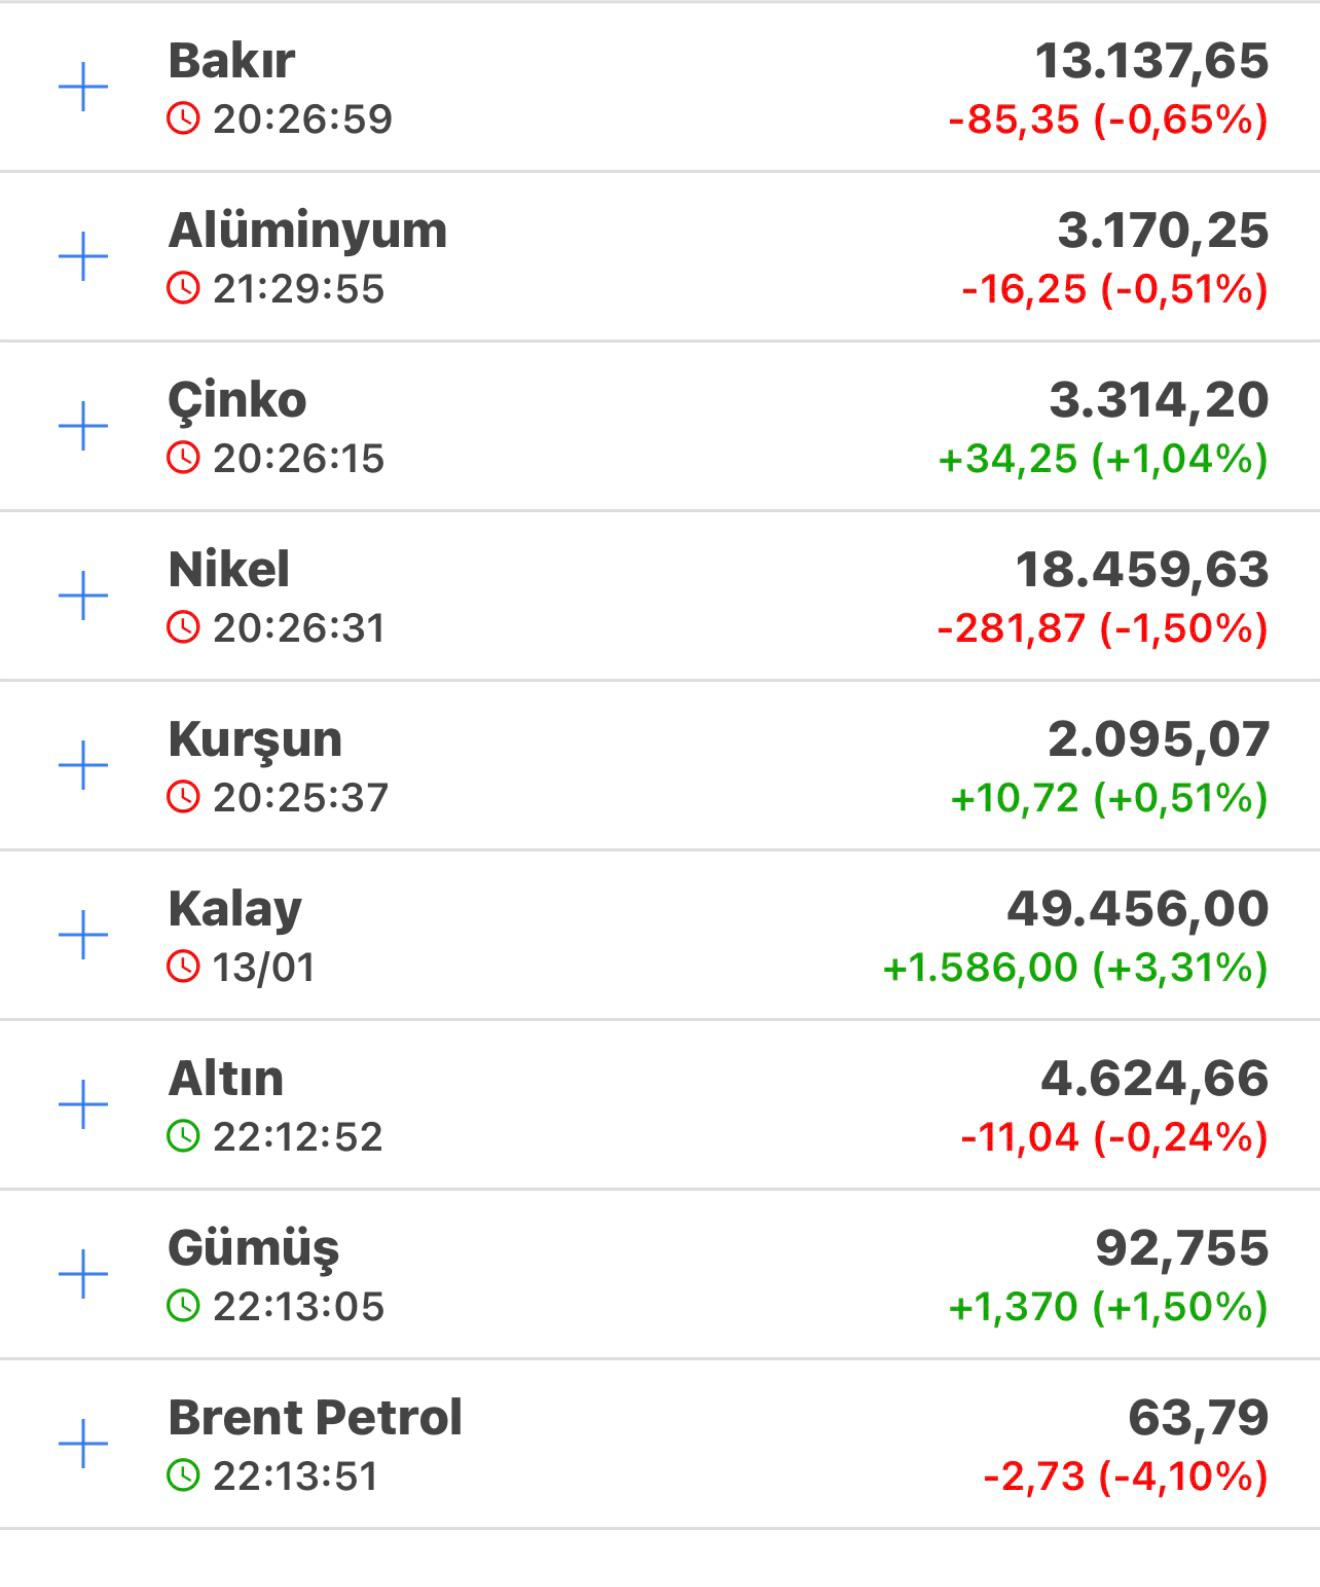1320x1587 pixels.
Task: Click Kalay's change value +1.586,00 (+3,31%)
Action: coord(1075,967)
